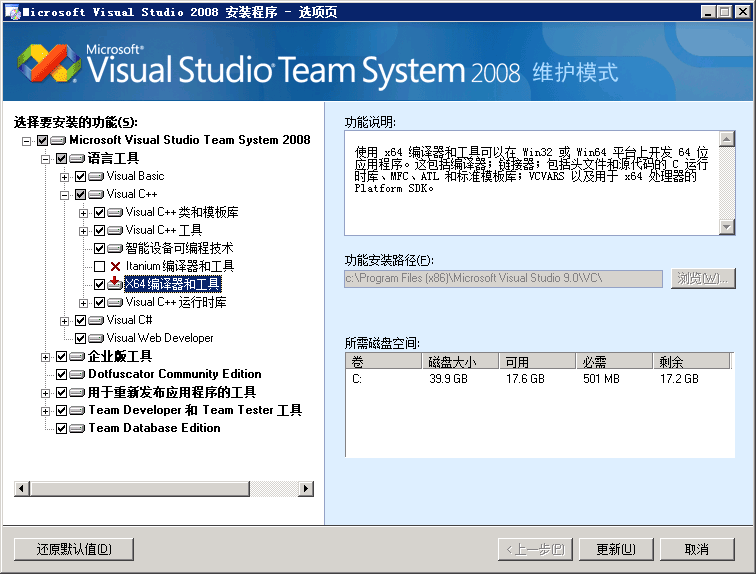
Task: Expand Visual C++ 运行时库 node
Action: [83, 303]
